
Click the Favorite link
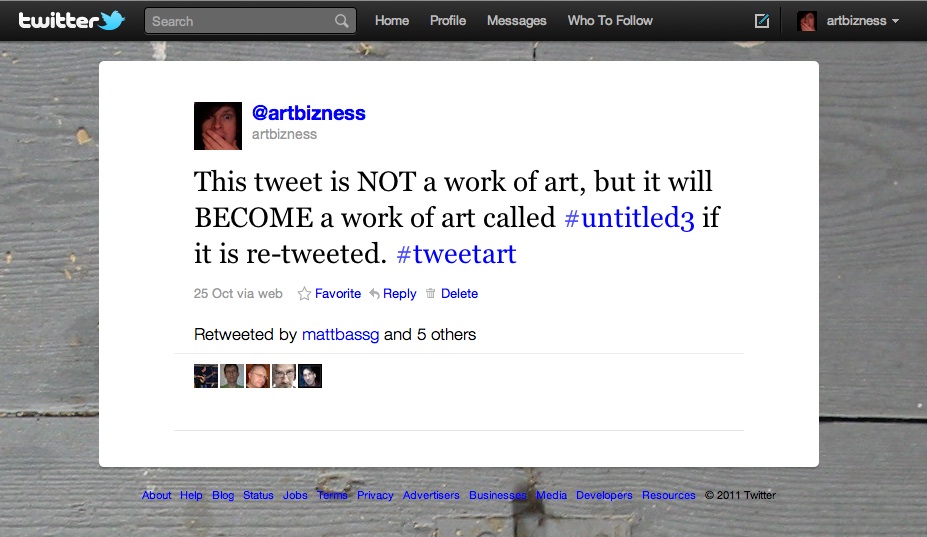pos(338,294)
